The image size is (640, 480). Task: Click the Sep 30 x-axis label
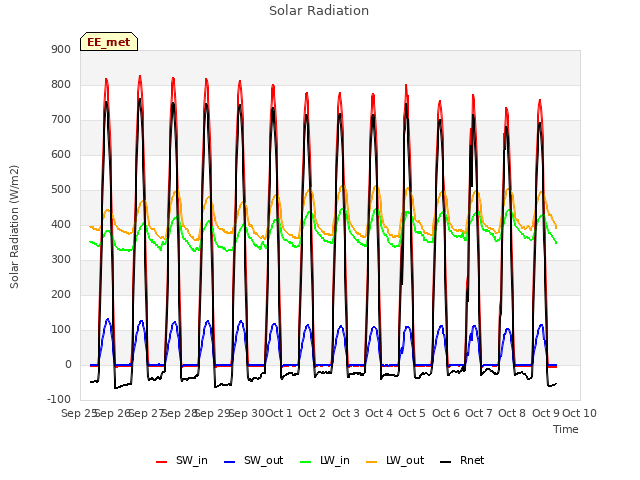point(246,413)
